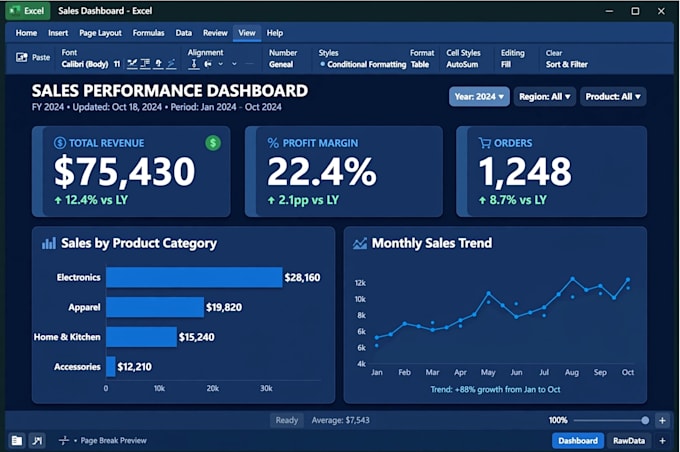Click the trend line icon beside Monthly Sales Trend
The height and width of the screenshot is (452, 680).
tap(360, 243)
